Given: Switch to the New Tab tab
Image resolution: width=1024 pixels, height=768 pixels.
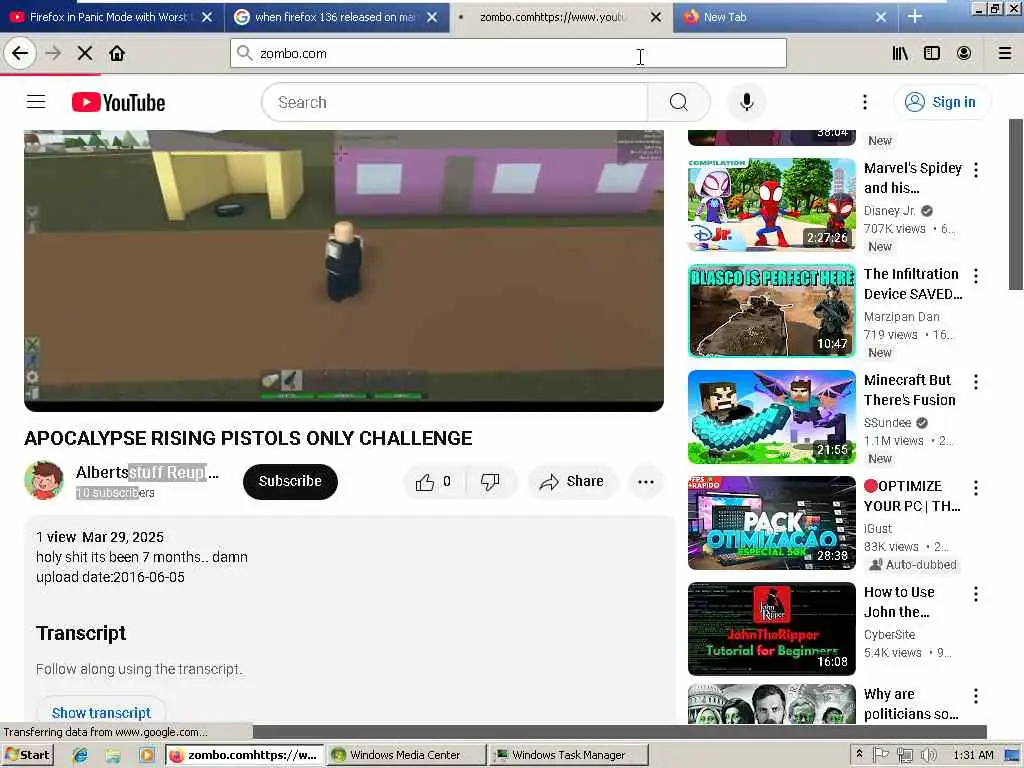Looking at the screenshot, I should coord(777,17).
